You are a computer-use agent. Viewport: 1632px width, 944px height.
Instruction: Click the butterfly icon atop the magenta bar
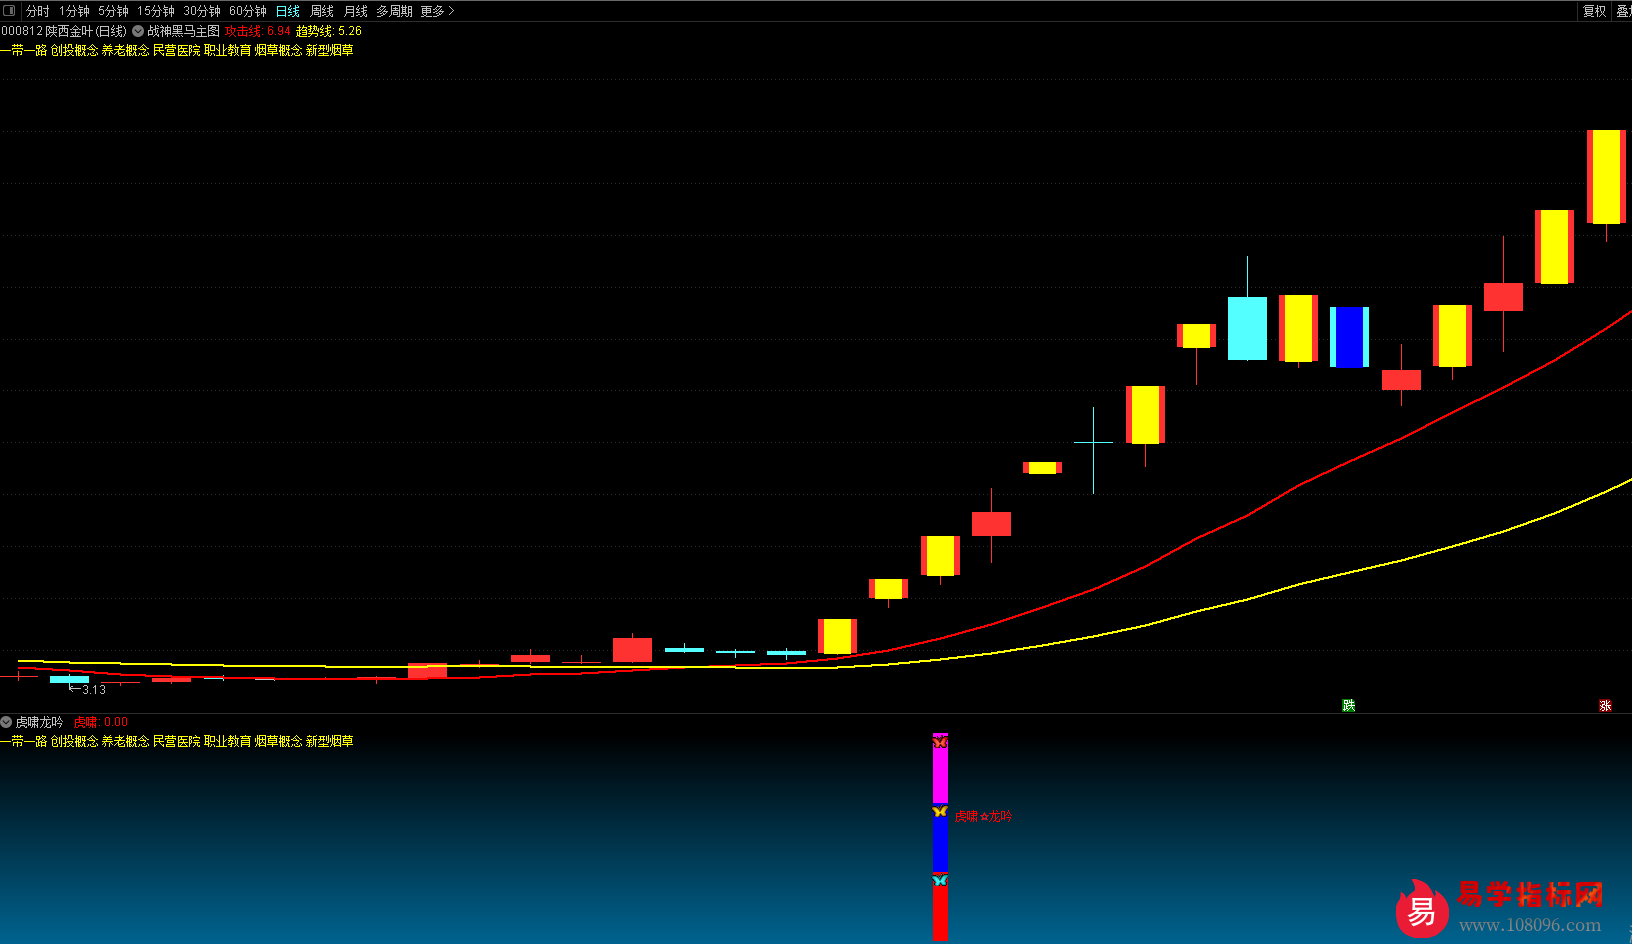coord(940,742)
